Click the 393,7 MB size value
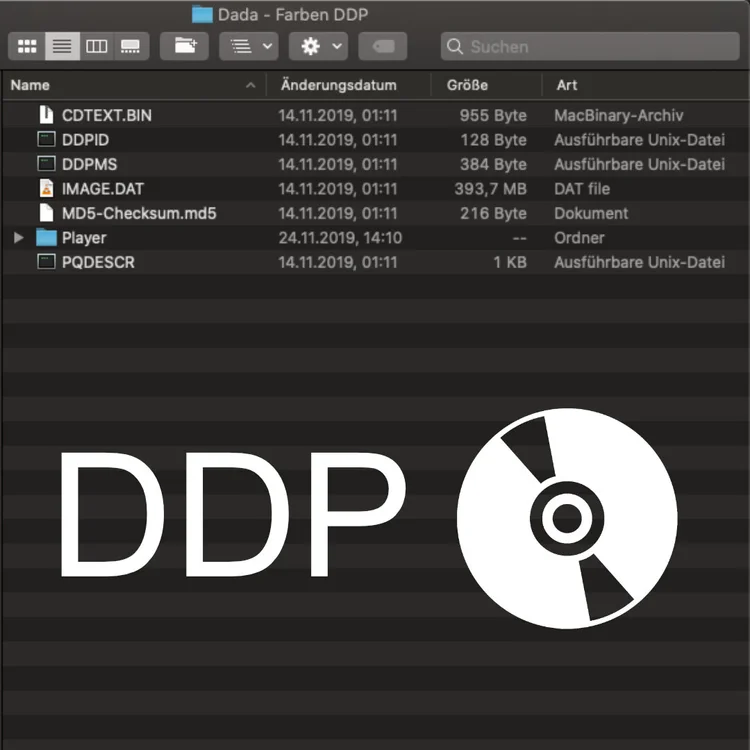This screenshot has height=750, width=750. click(491, 189)
